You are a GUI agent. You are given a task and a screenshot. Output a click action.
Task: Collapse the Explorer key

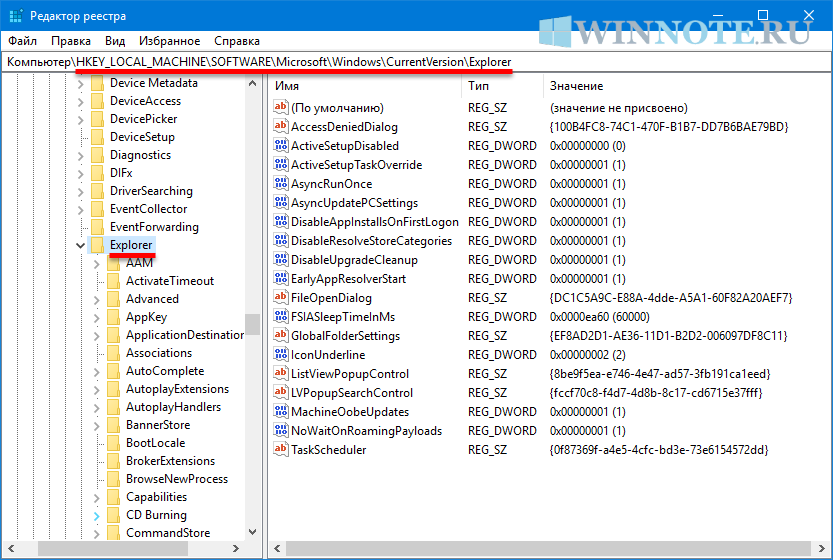[80, 245]
